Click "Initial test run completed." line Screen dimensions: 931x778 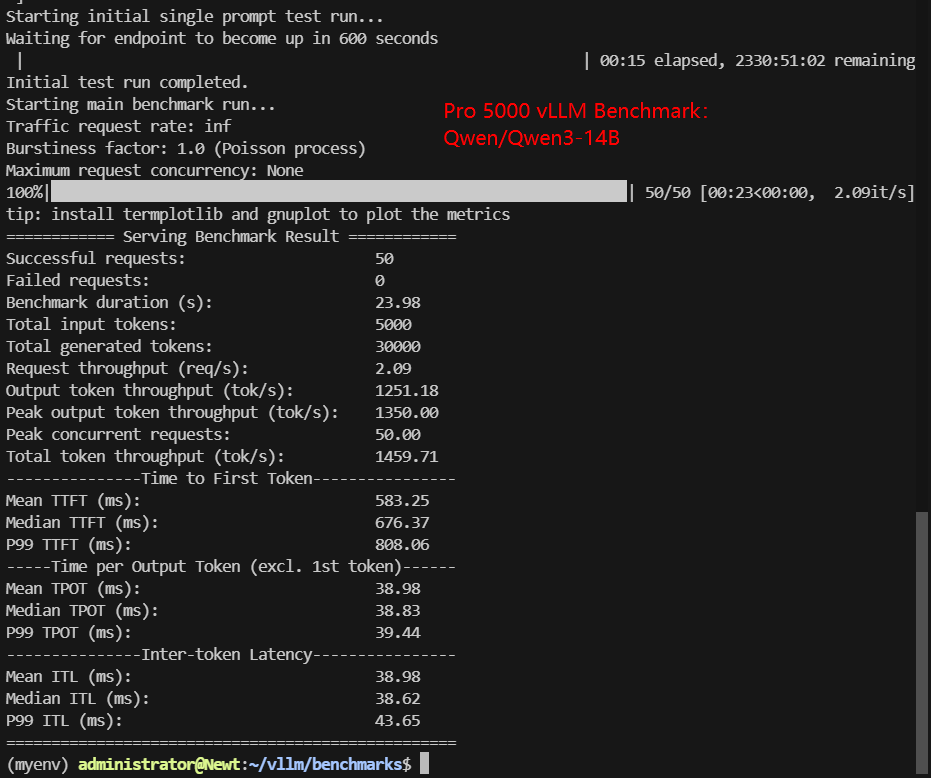click(127, 82)
